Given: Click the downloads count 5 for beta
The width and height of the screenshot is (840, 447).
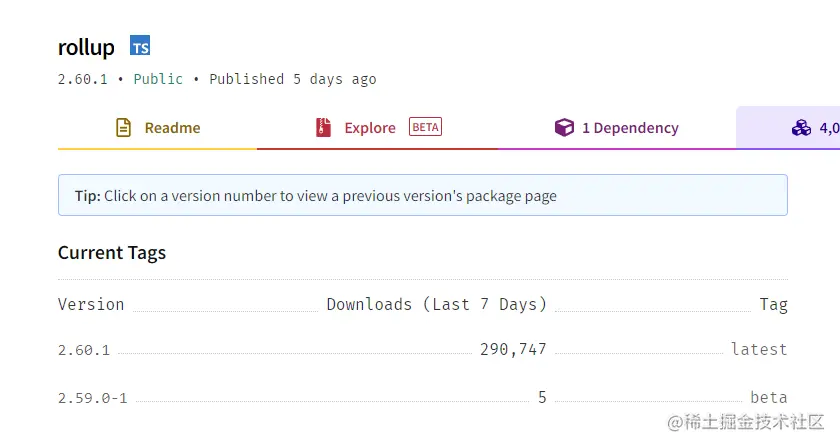Looking at the screenshot, I should point(542,397).
